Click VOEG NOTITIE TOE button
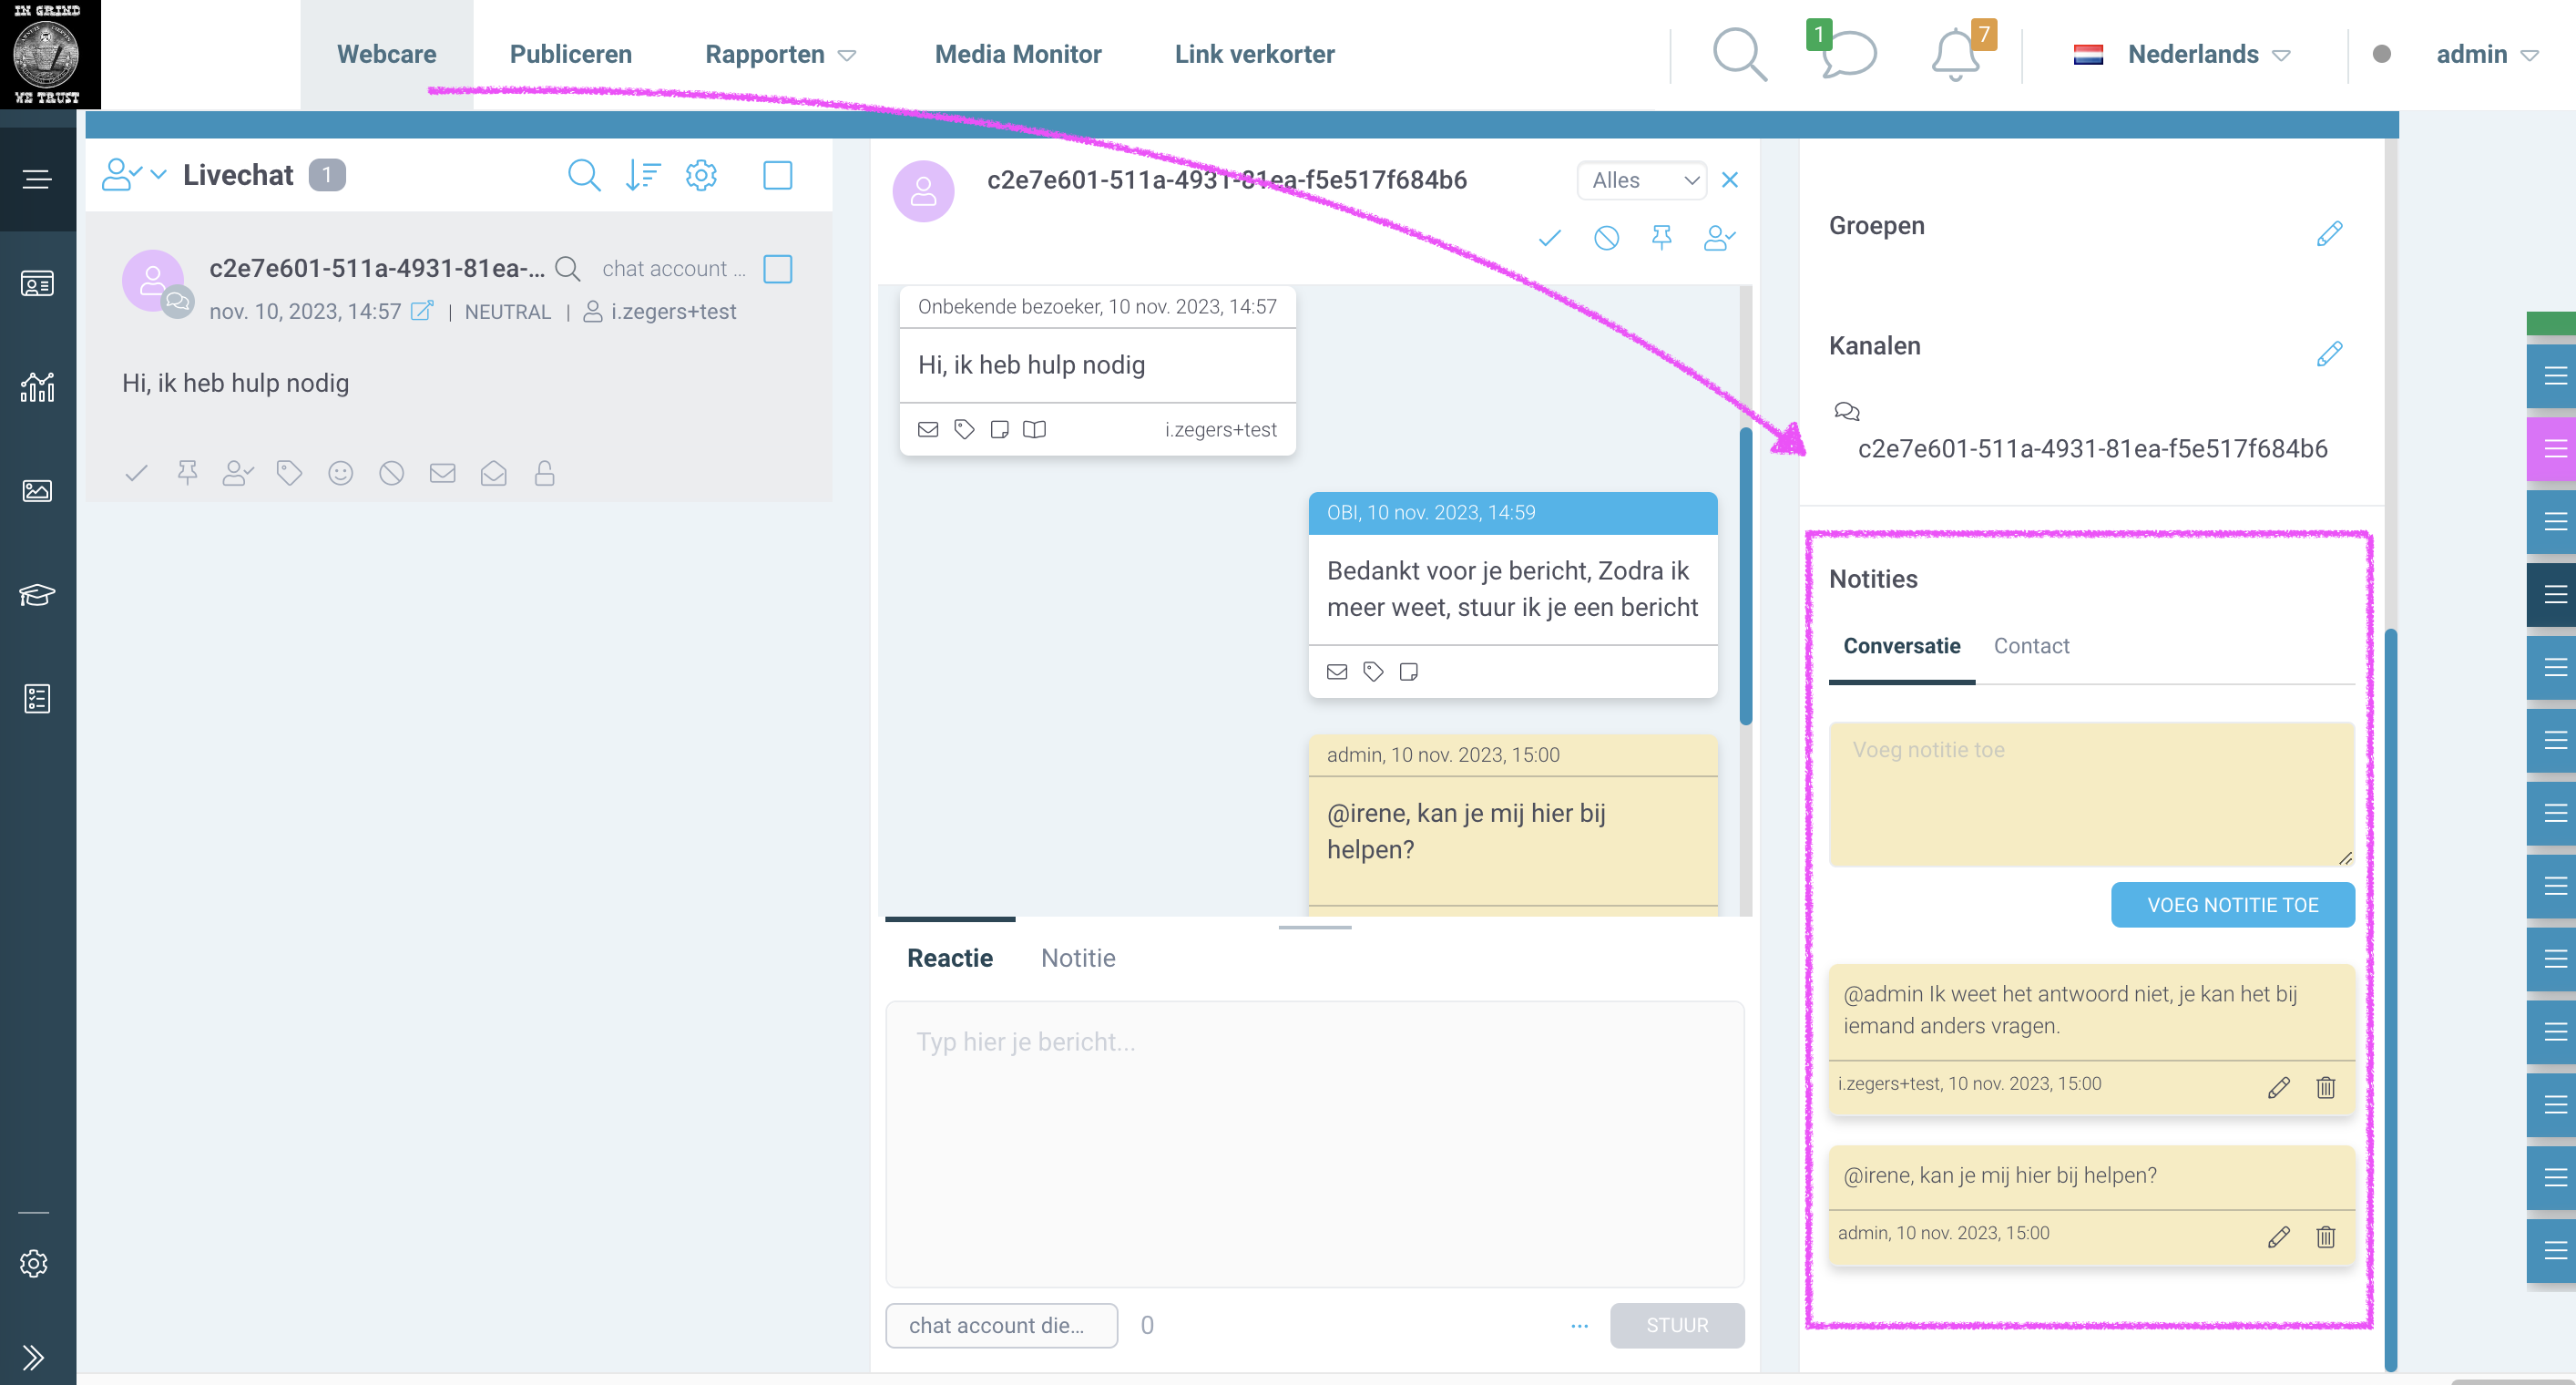The width and height of the screenshot is (2576, 1385). point(2232,905)
